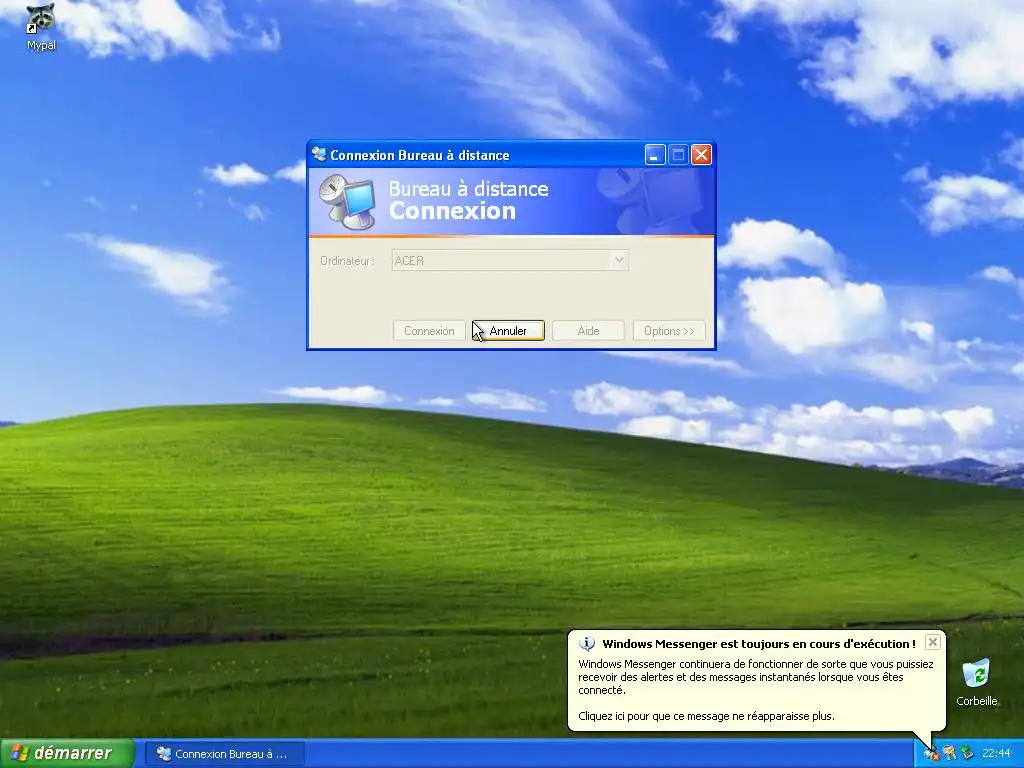Click the Connexion Bureau à distance taskbar button

coord(223,754)
